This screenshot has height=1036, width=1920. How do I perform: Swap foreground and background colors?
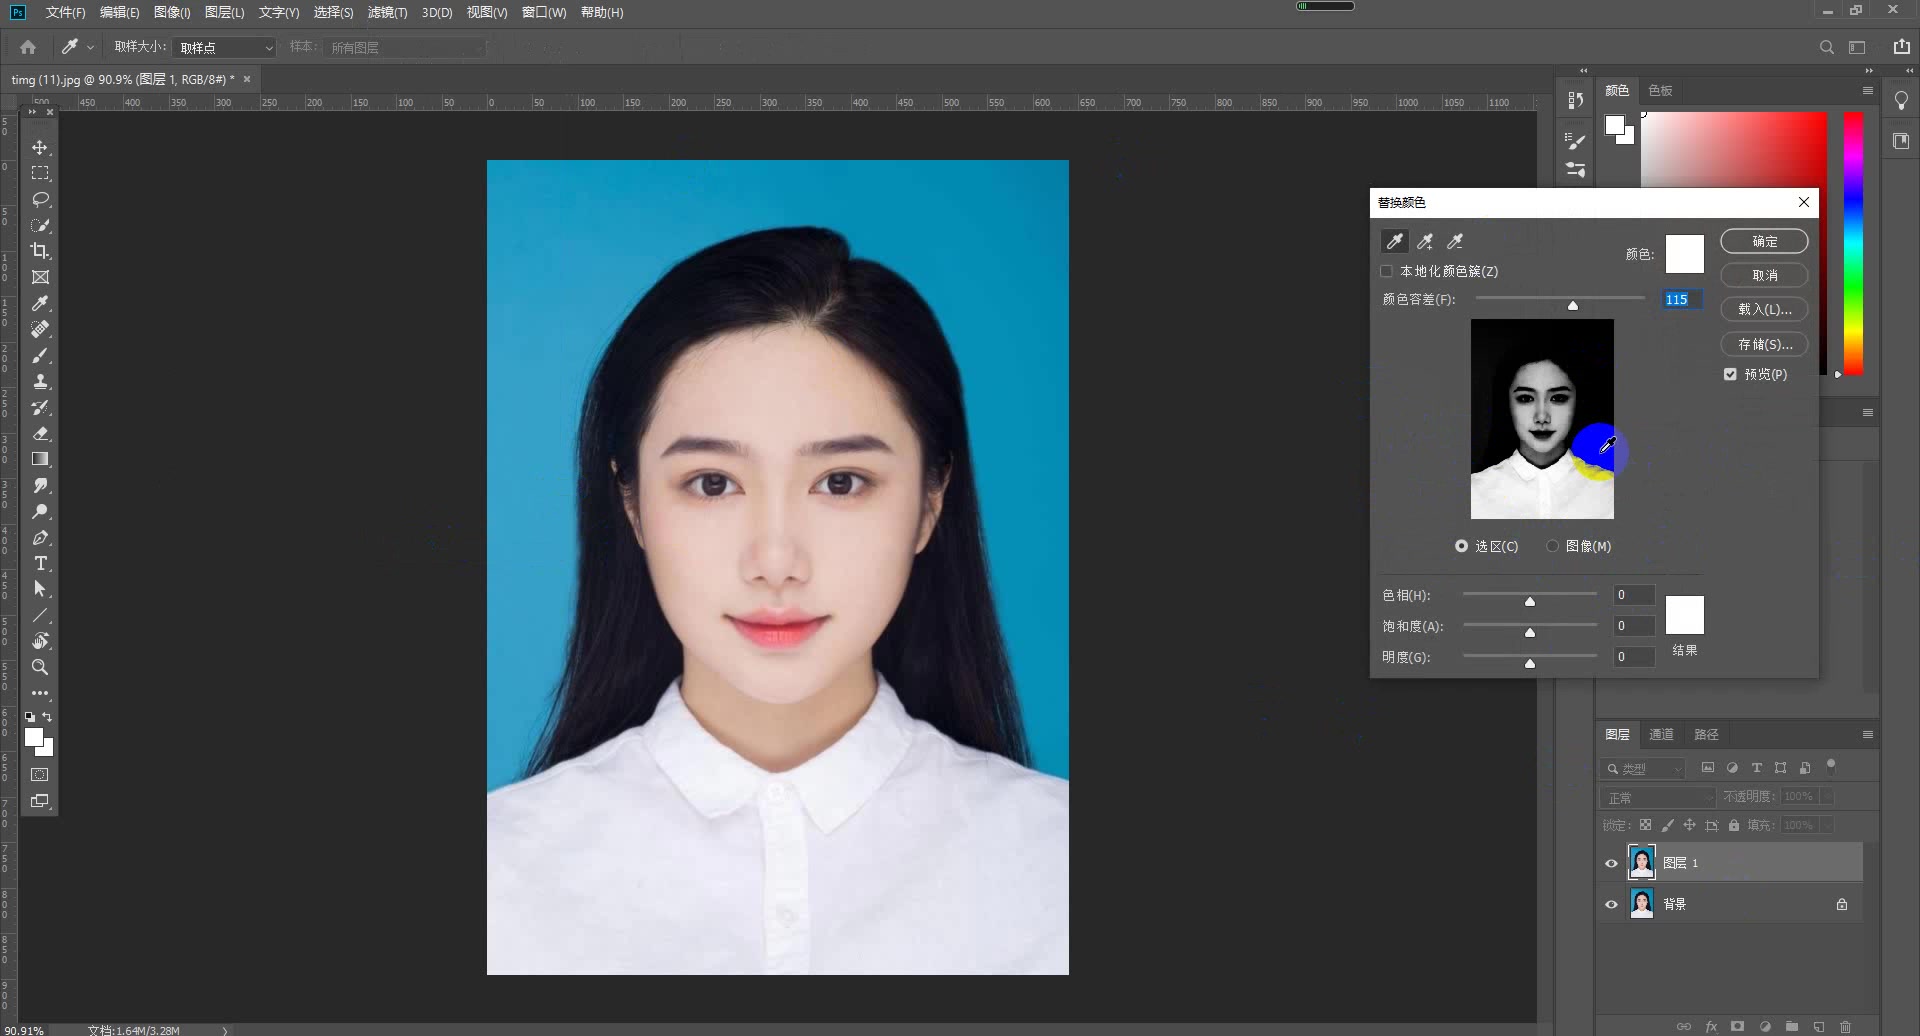click(47, 717)
